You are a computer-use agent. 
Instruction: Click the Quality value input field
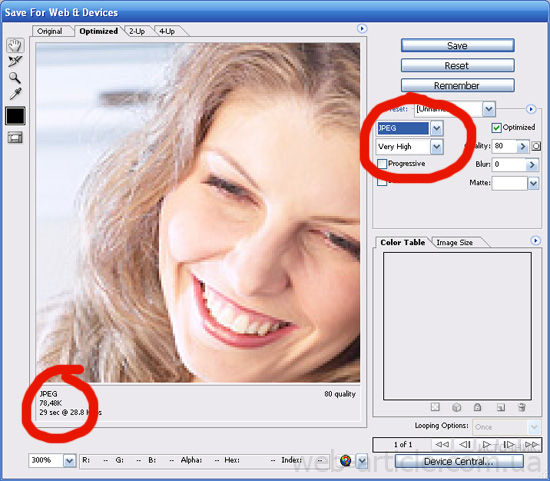[x=504, y=146]
